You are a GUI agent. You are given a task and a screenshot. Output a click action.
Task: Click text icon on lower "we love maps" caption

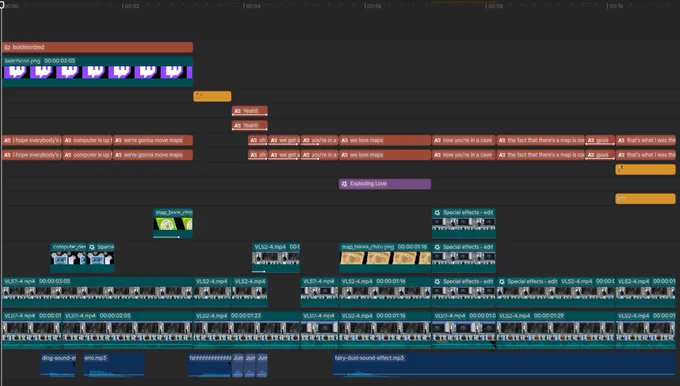344,155
